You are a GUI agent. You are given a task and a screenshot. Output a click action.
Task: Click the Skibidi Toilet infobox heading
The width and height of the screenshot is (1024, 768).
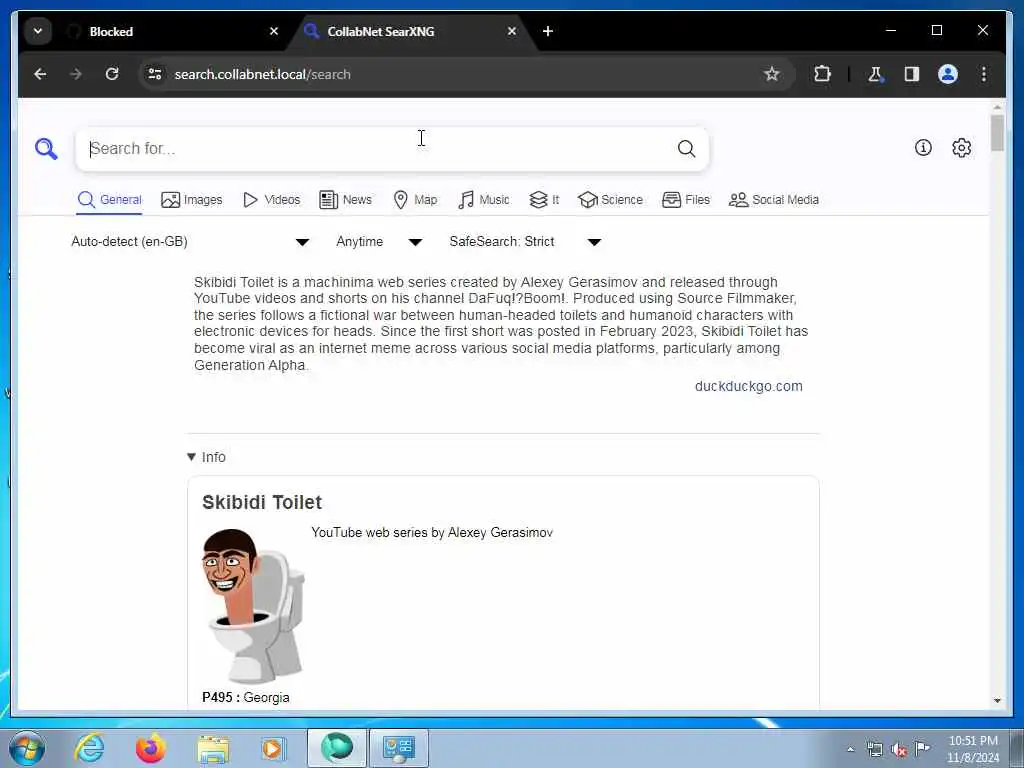[262, 502]
